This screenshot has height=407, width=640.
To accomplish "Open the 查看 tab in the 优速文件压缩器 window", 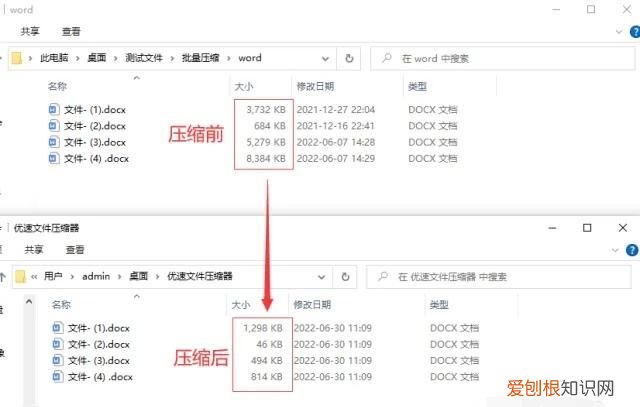I will 75,249.
